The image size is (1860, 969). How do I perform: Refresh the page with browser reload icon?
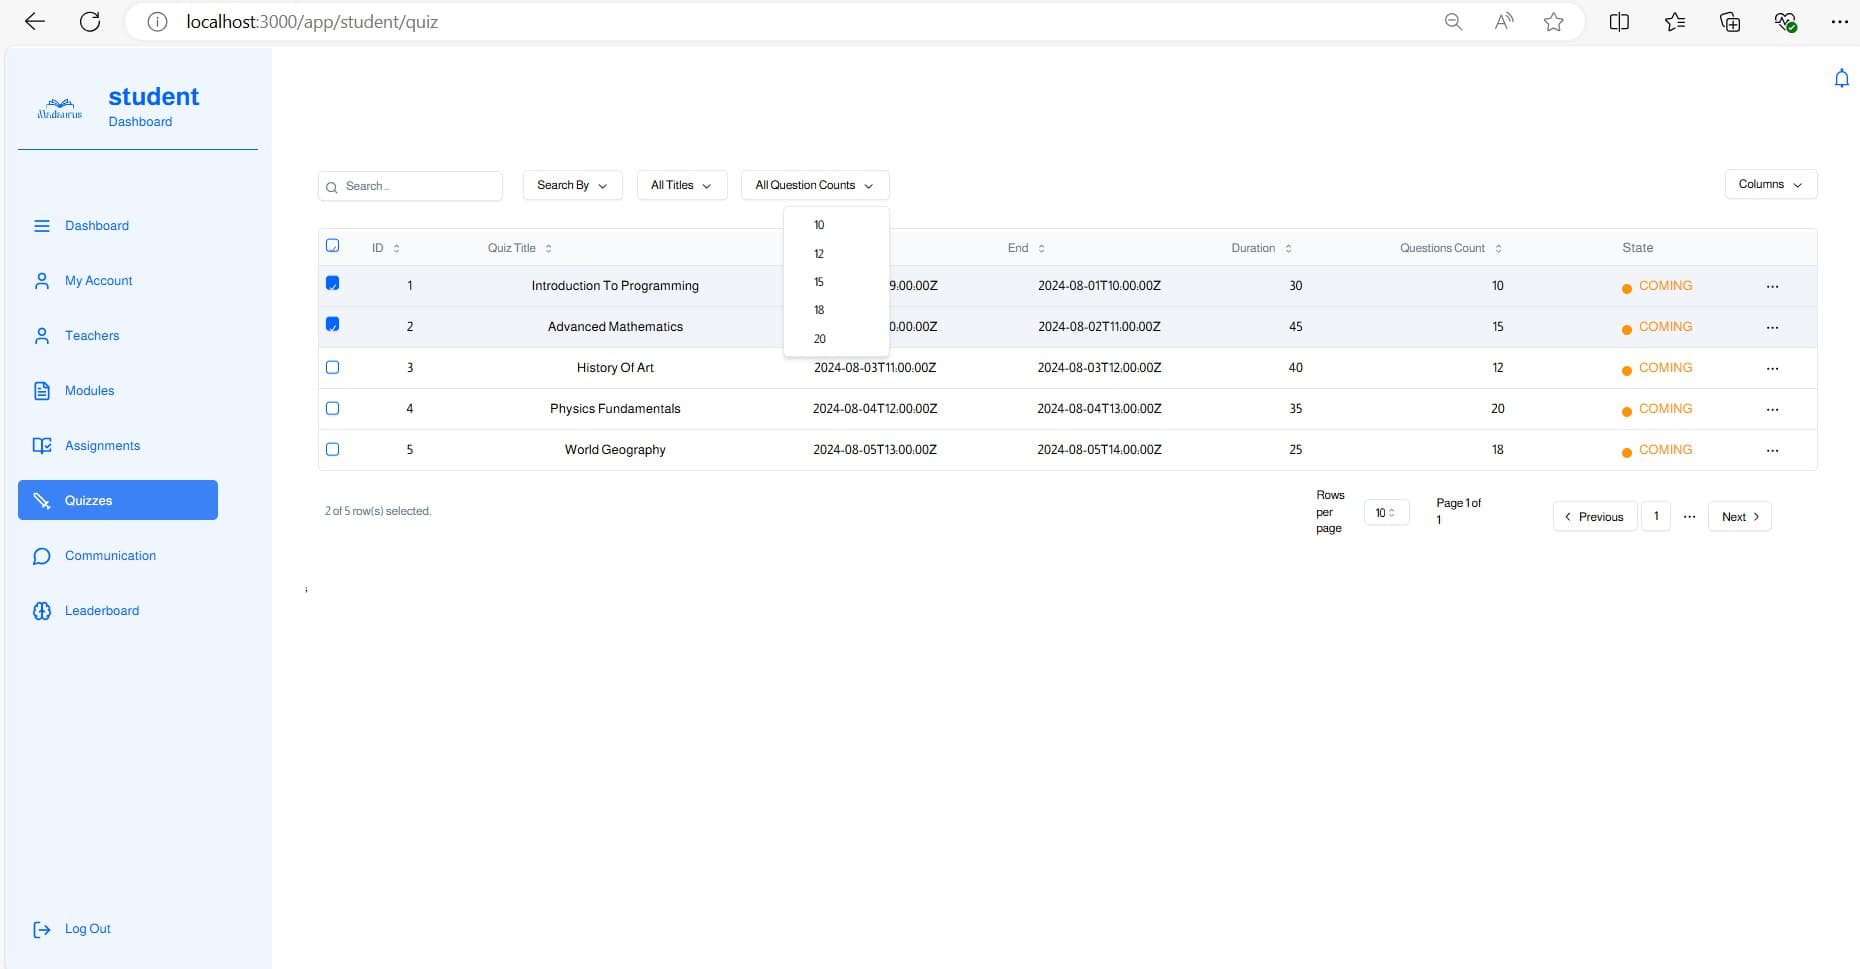click(90, 22)
